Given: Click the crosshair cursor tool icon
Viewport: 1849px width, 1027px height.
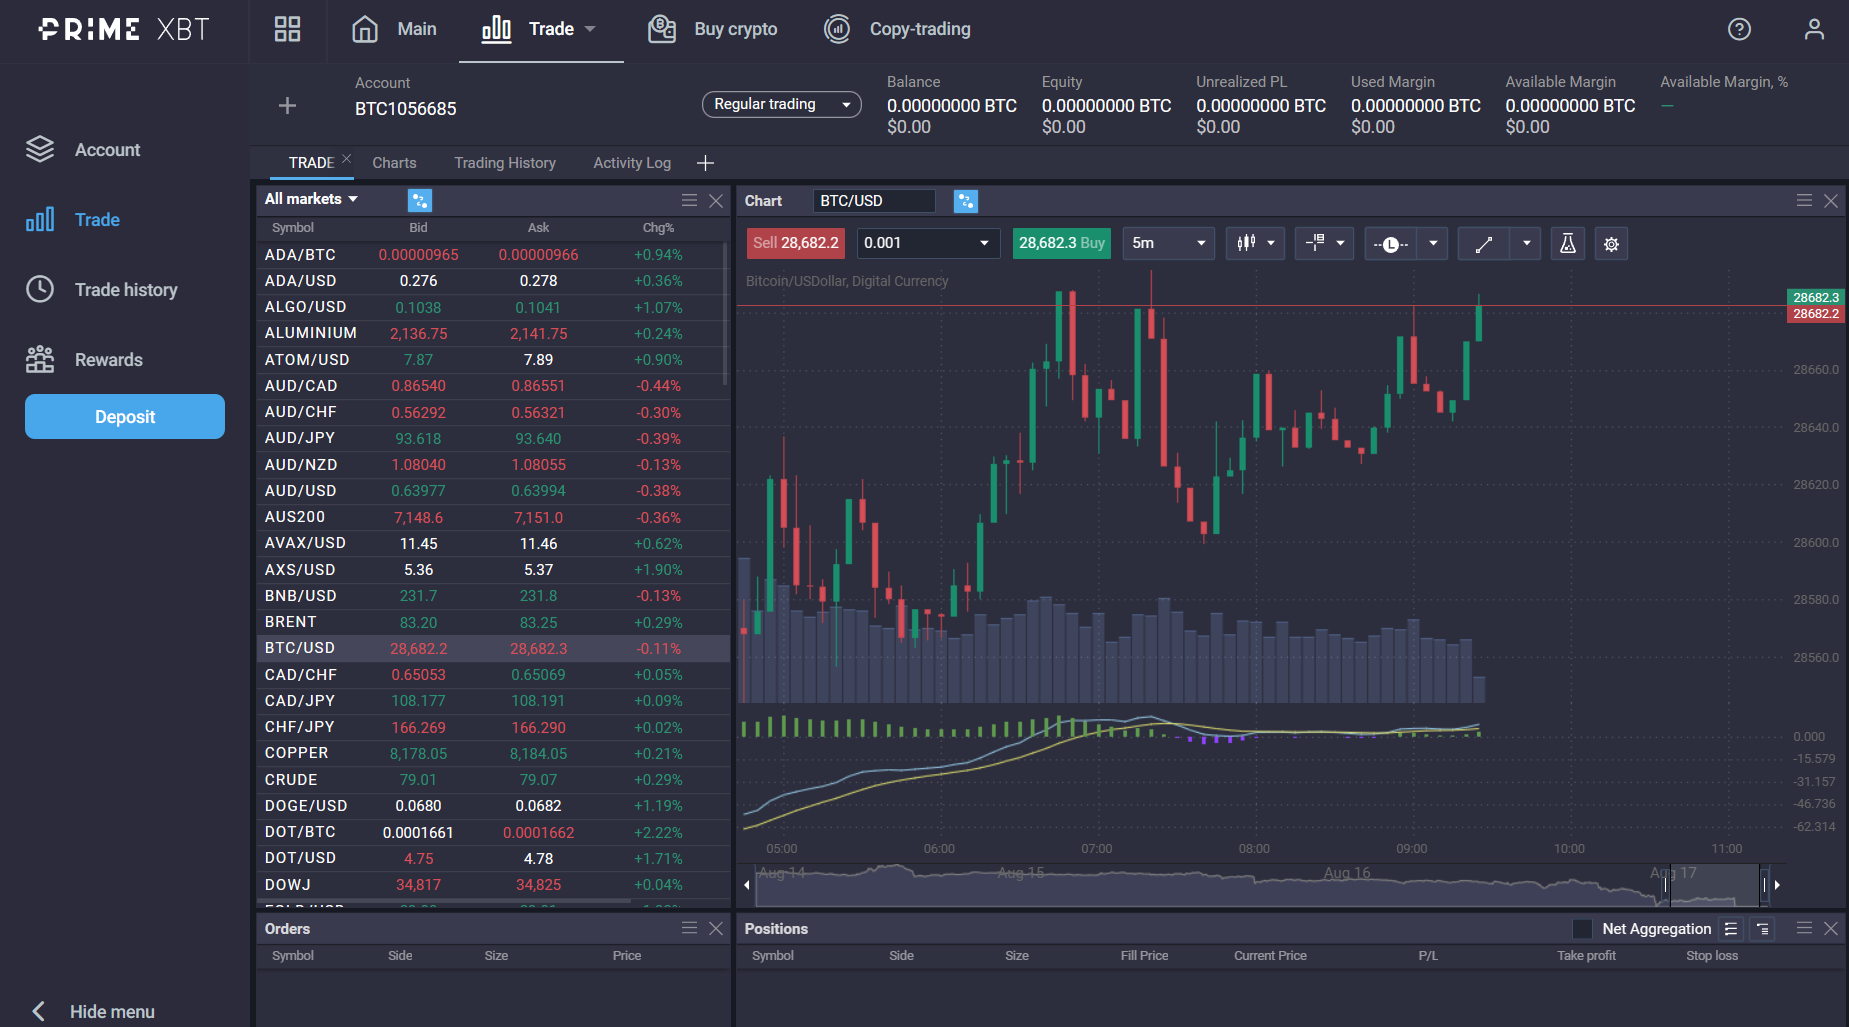Looking at the screenshot, I should 1315,243.
